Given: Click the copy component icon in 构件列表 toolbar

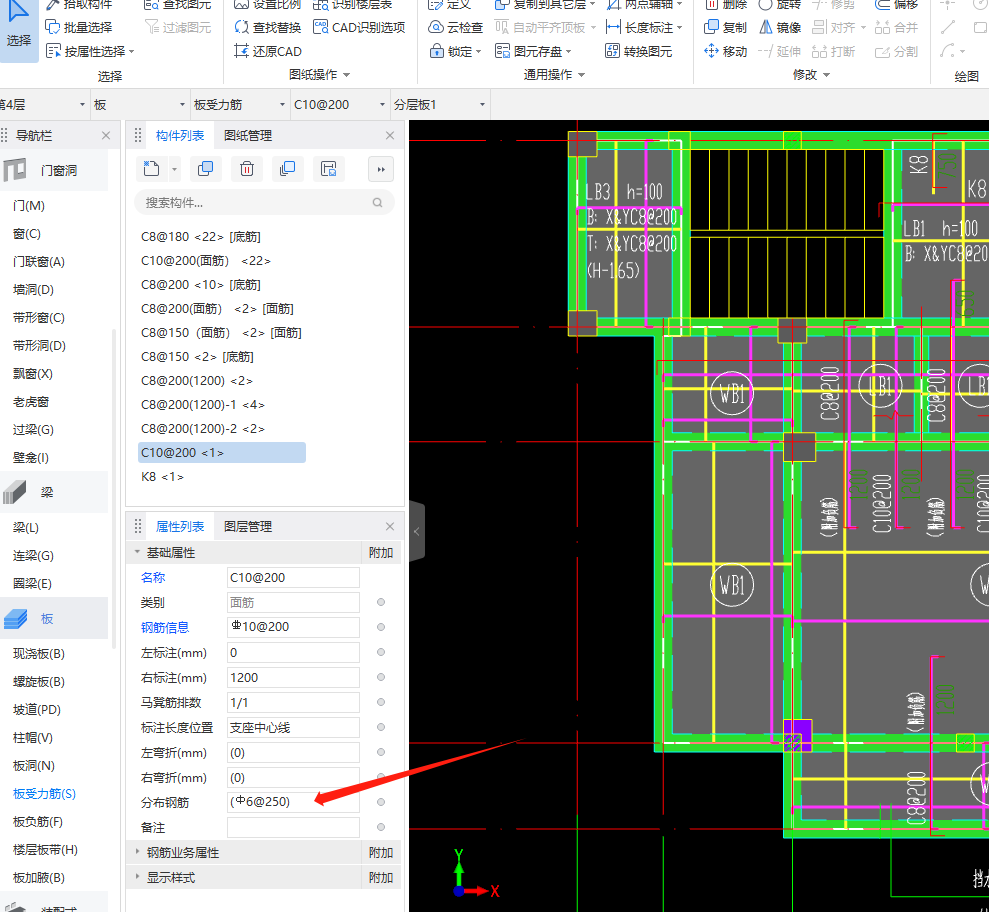Looking at the screenshot, I should pyautogui.click(x=205, y=168).
